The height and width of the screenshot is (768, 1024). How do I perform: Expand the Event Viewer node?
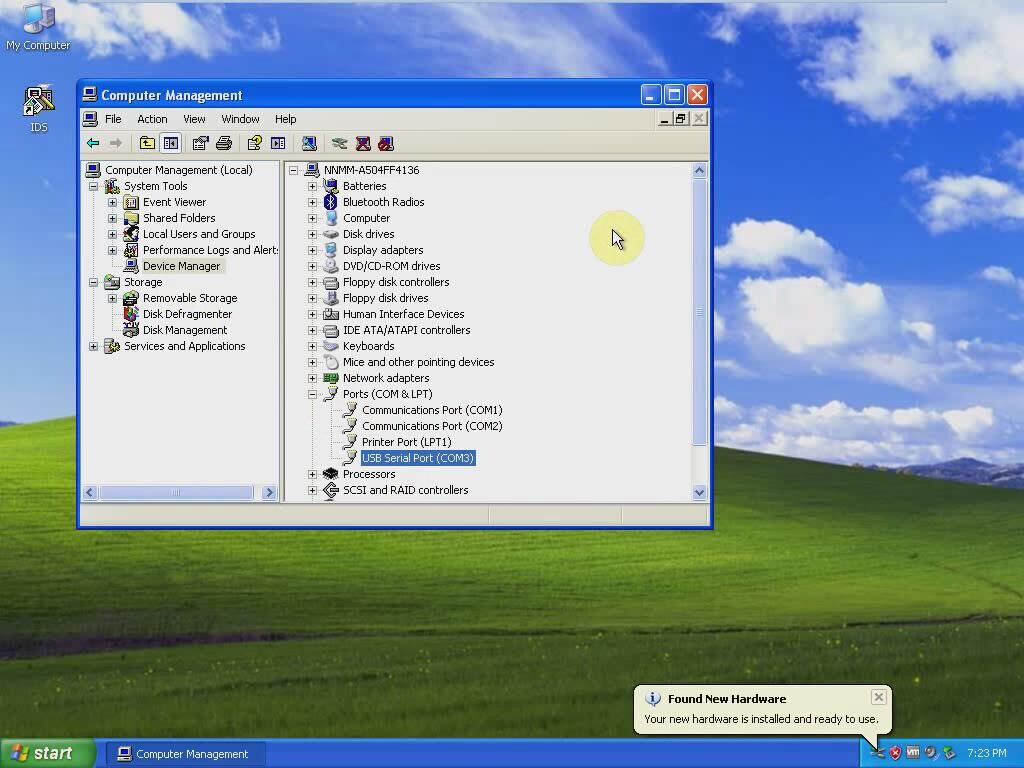112,202
